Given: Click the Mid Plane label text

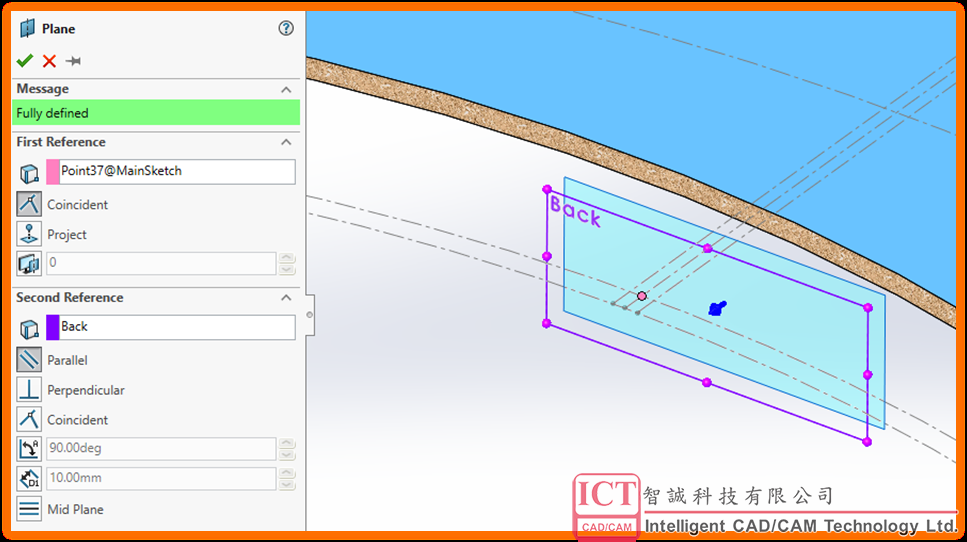Looking at the screenshot, I should 75,509.
